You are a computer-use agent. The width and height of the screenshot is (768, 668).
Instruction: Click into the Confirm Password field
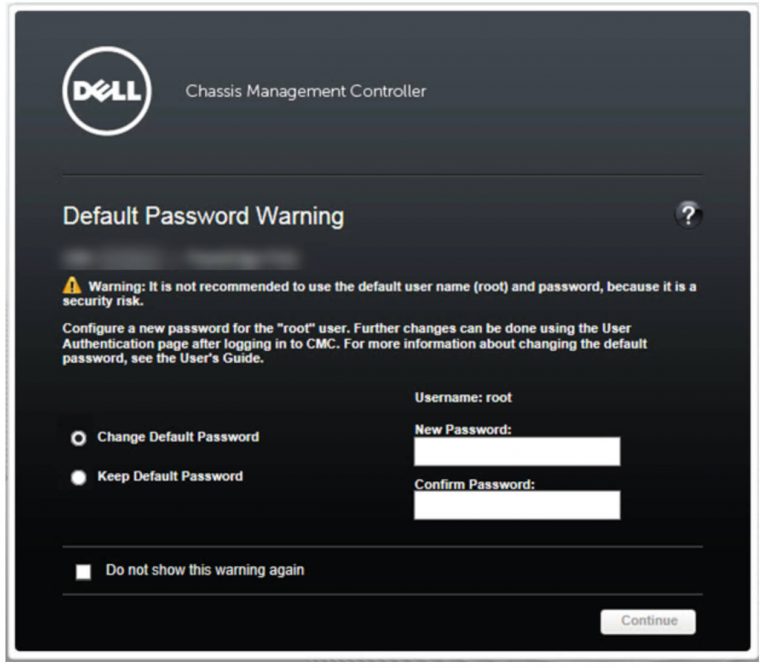click(x=517, y=505)
